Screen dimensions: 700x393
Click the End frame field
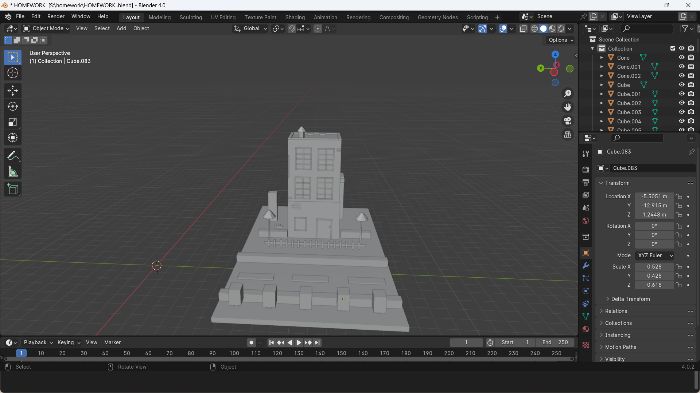point(555,342)
